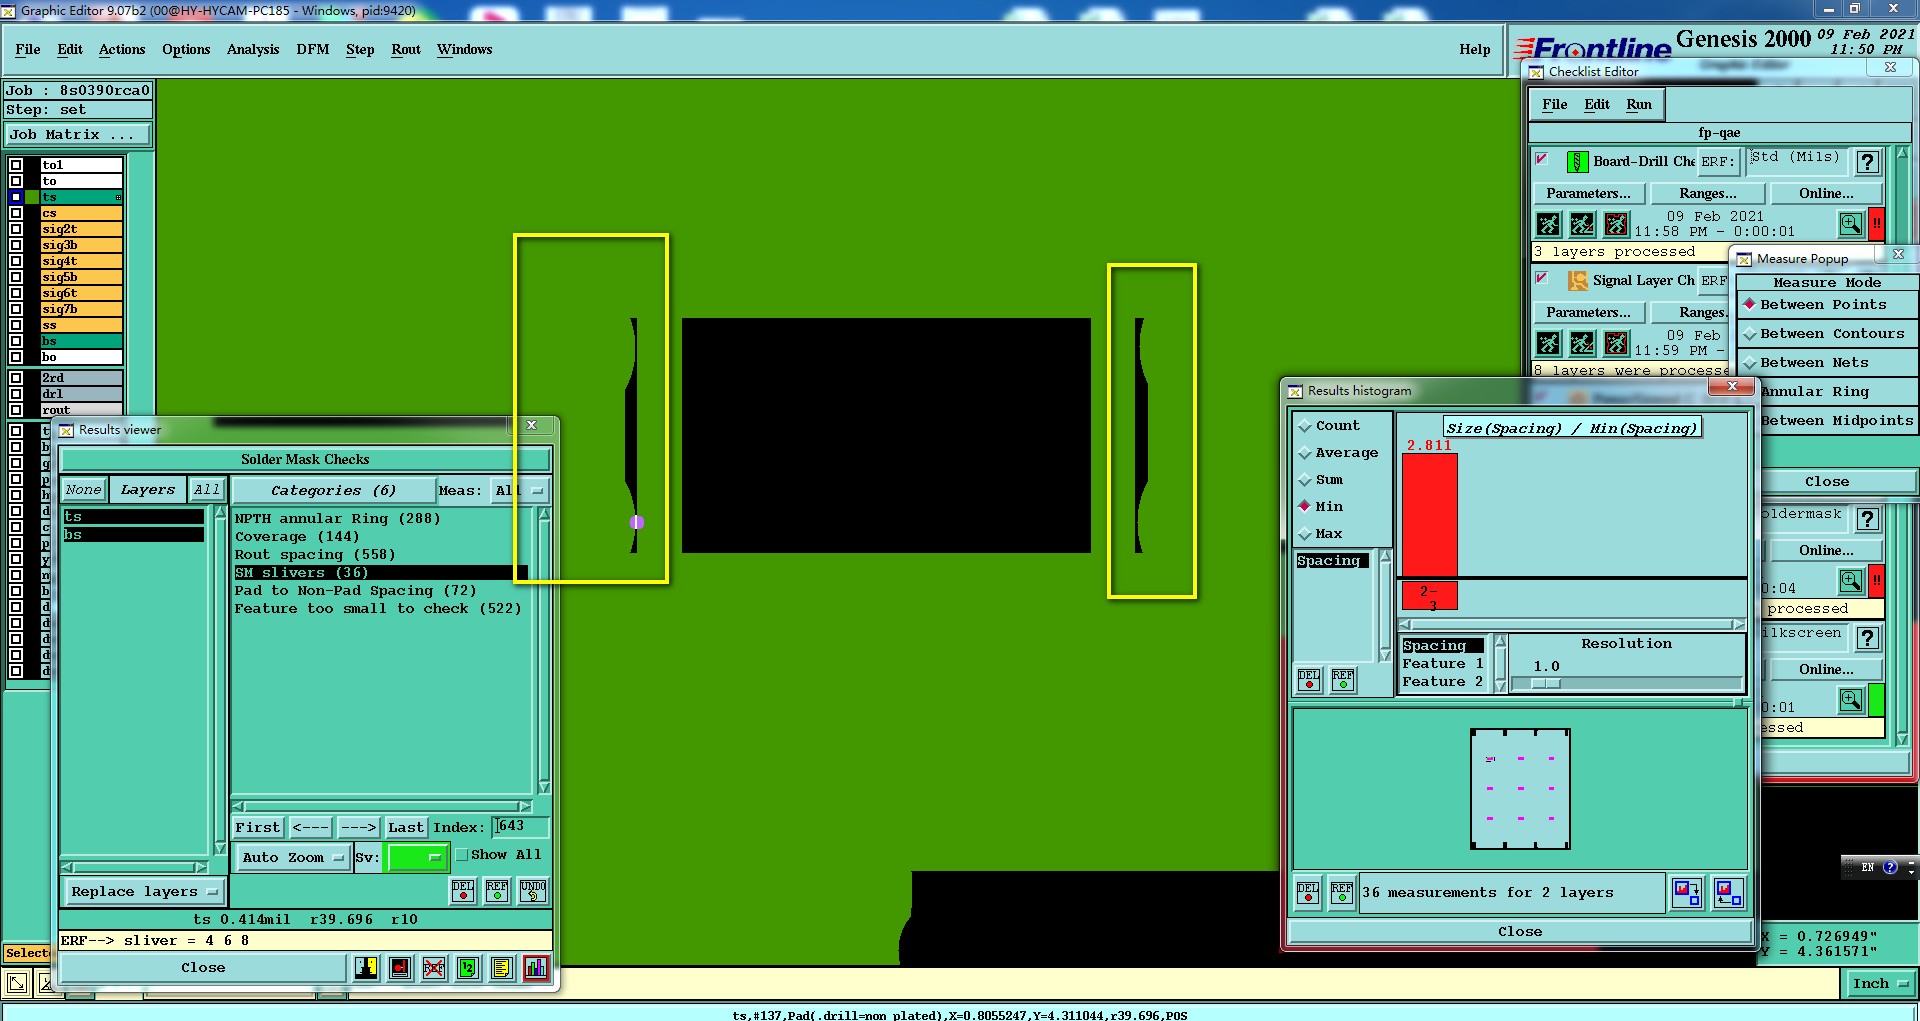This screenshot has width=1920, height=1021.
Task: Click REF icon below histogram category list
Action: tap(1343, 680)
